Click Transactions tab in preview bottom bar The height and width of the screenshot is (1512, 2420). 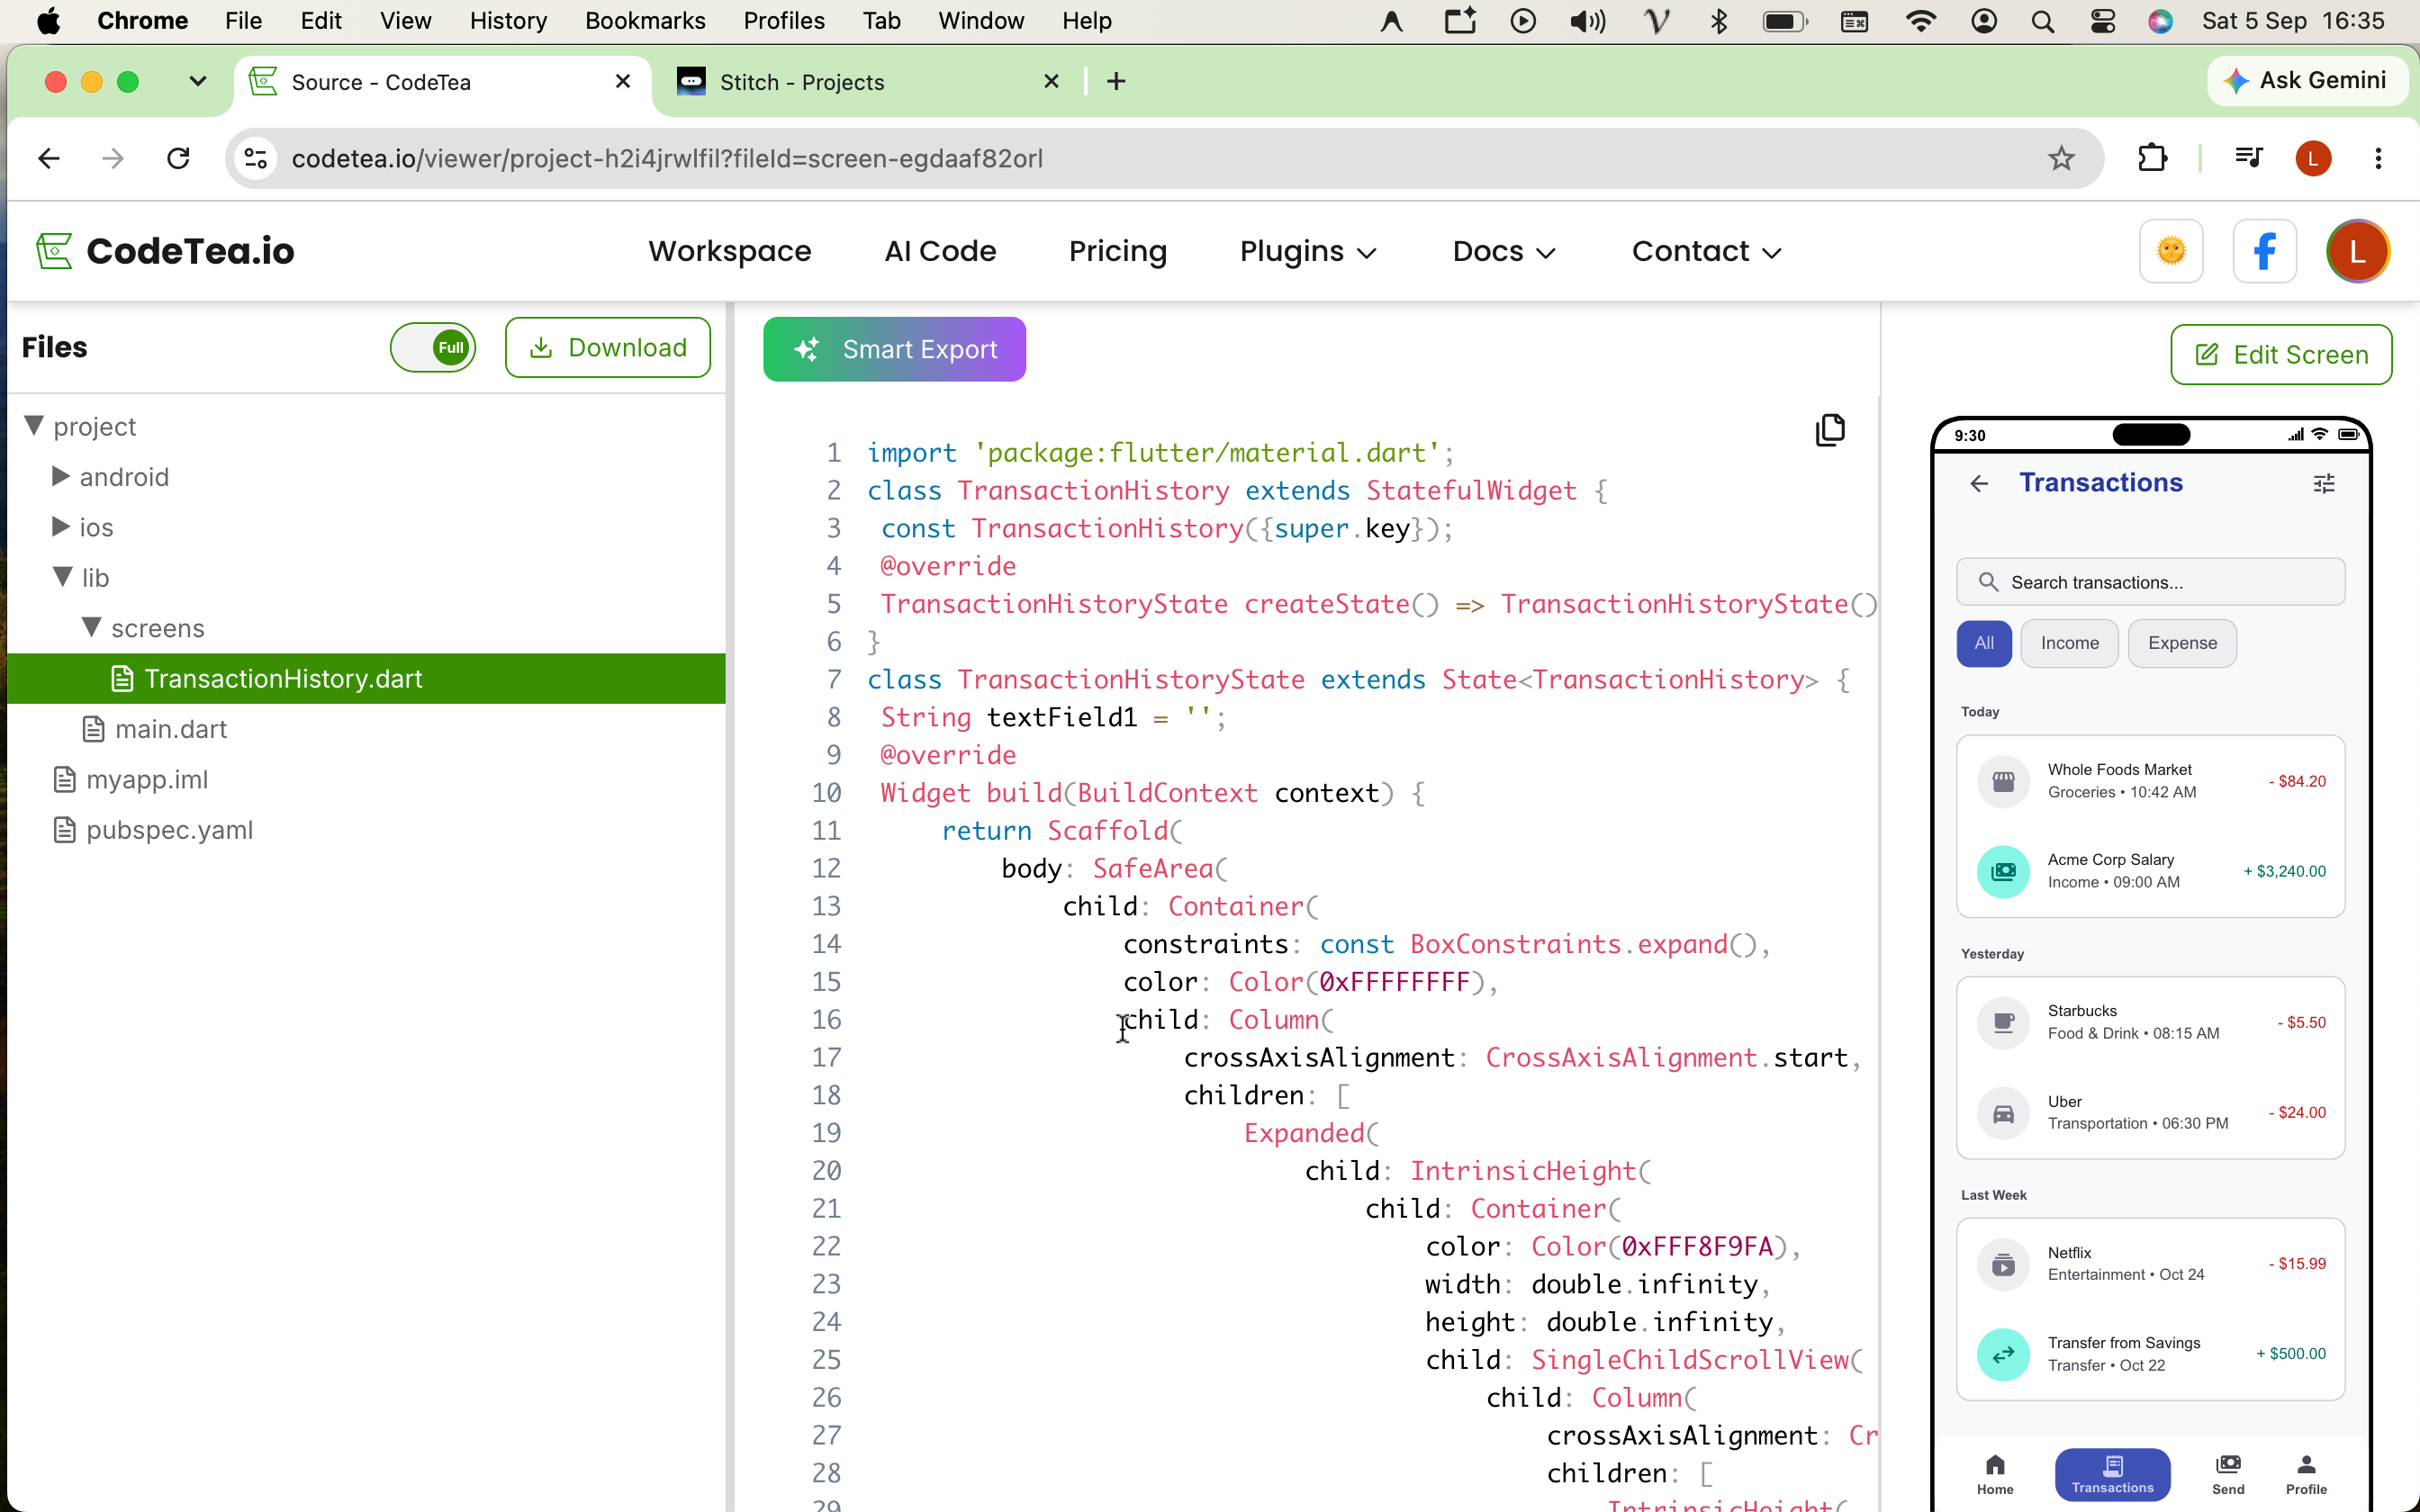point(2112,1474)
